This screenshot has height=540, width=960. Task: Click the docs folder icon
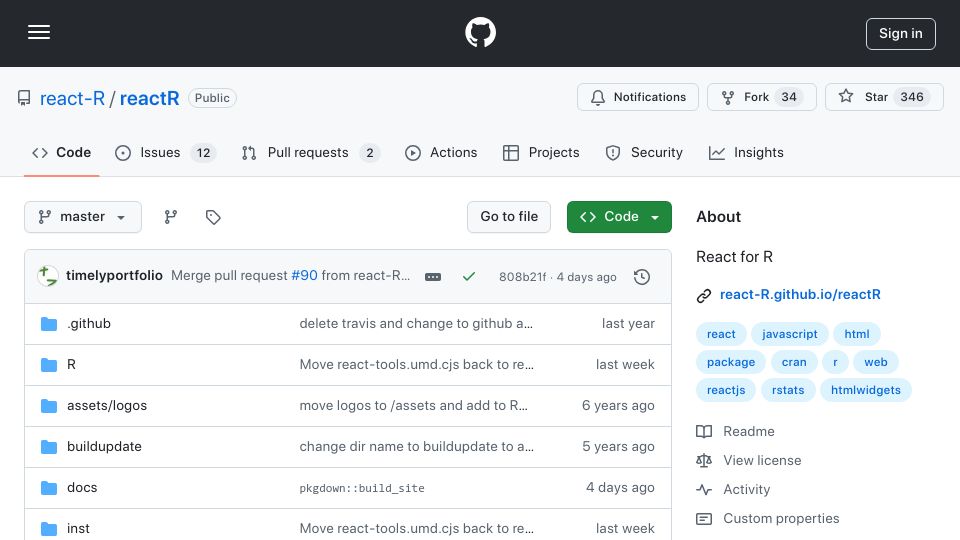pos(49,488)
